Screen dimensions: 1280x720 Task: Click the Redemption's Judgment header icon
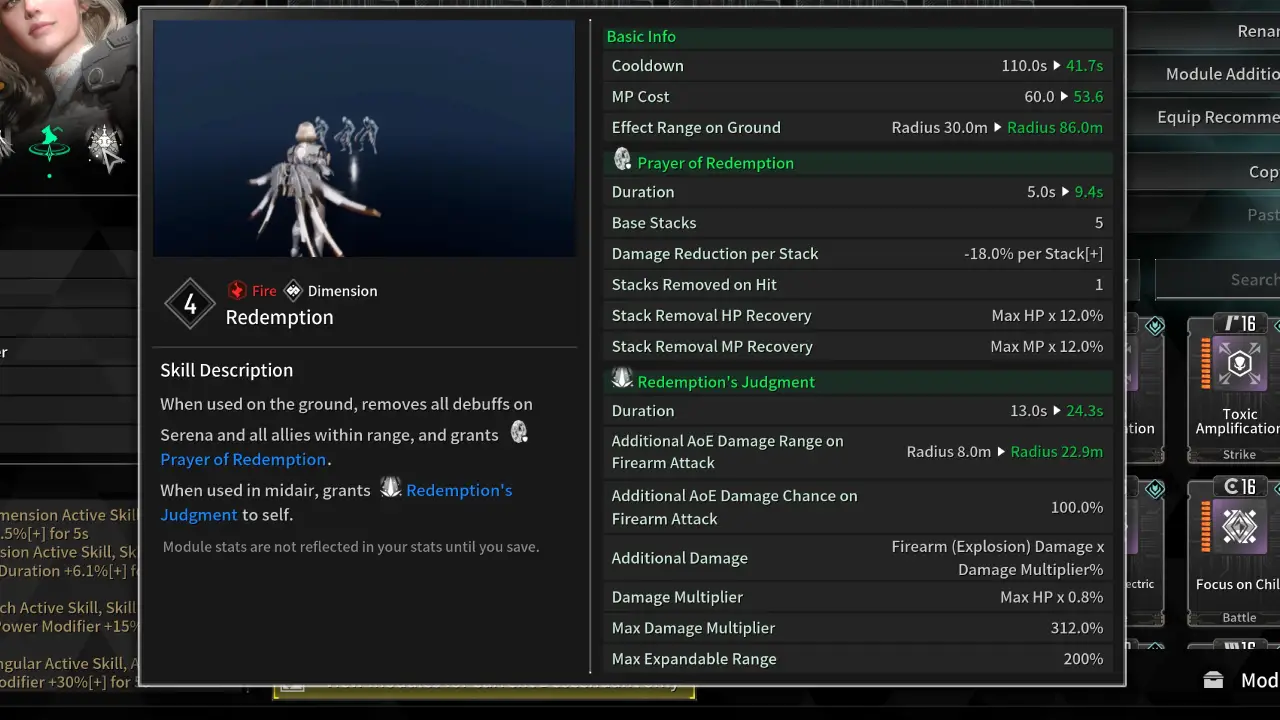tap(622, 379)
